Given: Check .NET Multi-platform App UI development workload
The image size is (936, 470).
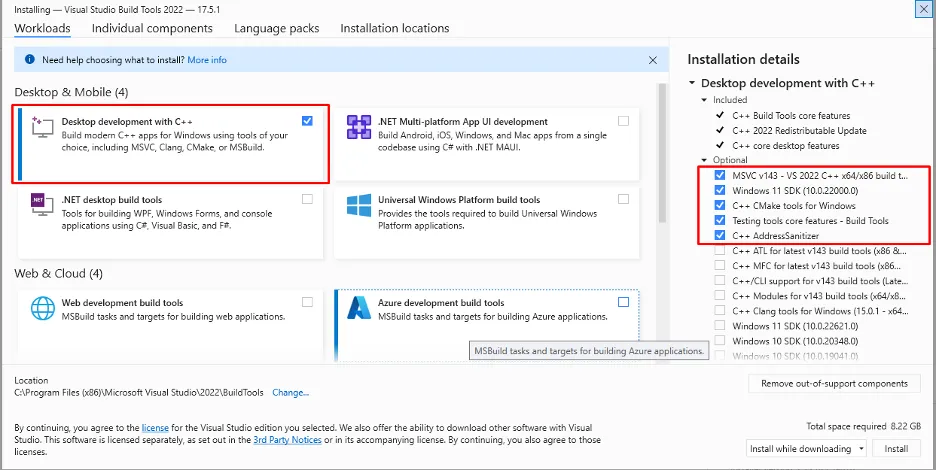Looking at the screenshot, I should [x=623, y=121].
